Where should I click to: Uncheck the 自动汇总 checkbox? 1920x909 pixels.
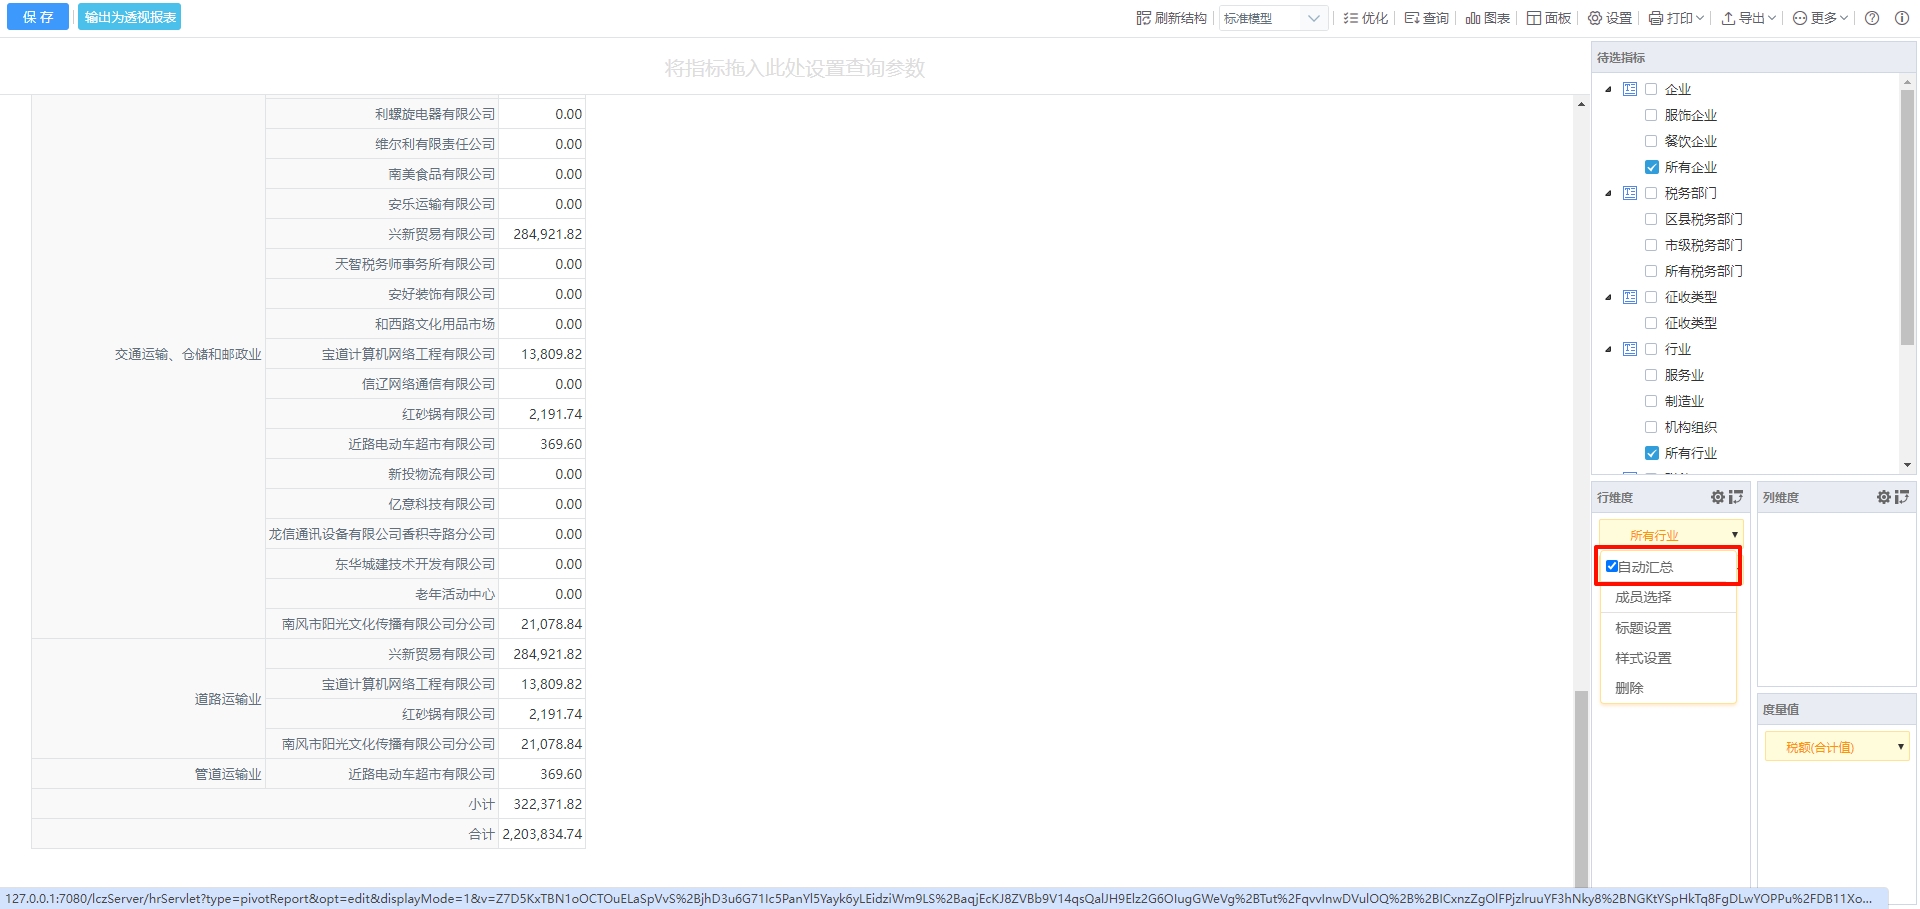(x=1612, y=566)
